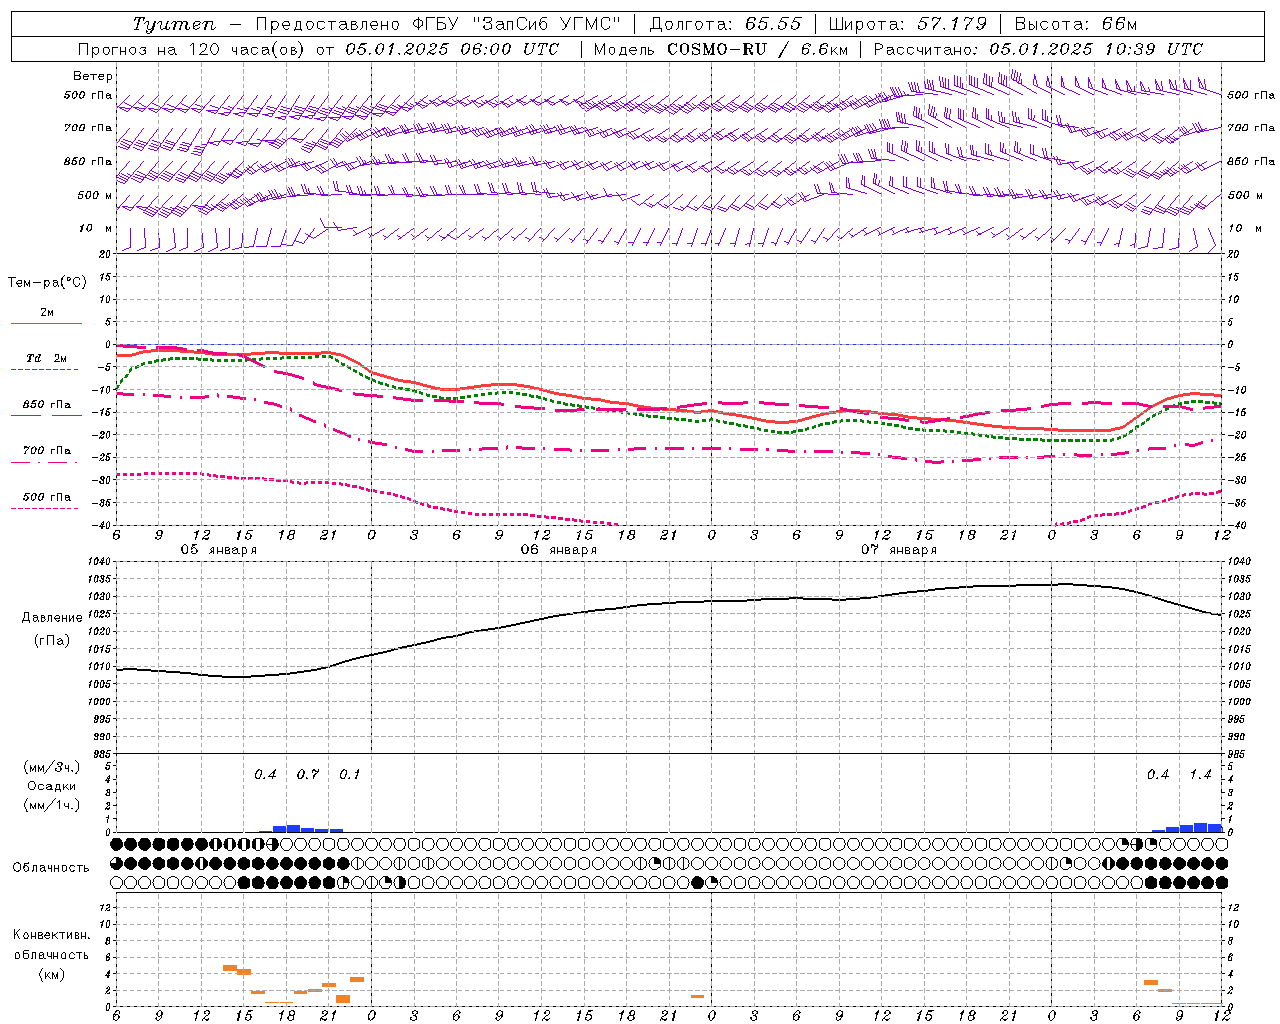The width and height of the screenshot is (1280, 1024).
Task: Click the 'Давление' pressure panel label
Action: click(x=52, y=618)
